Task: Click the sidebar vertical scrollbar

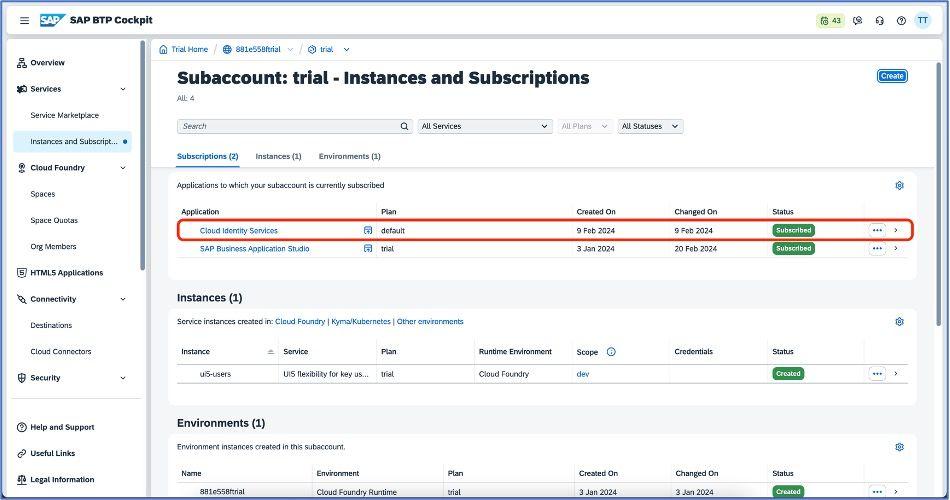Action: click(143, 155)
